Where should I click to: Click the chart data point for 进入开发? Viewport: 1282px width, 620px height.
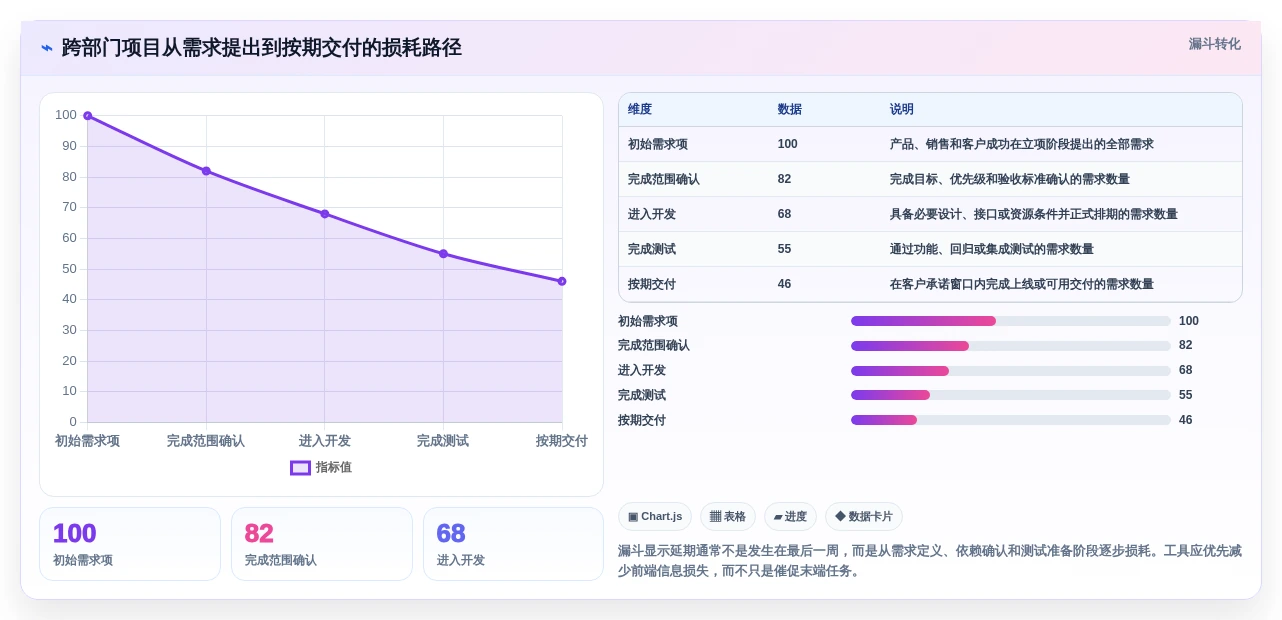pyautogui.click(x=325, y=214)
